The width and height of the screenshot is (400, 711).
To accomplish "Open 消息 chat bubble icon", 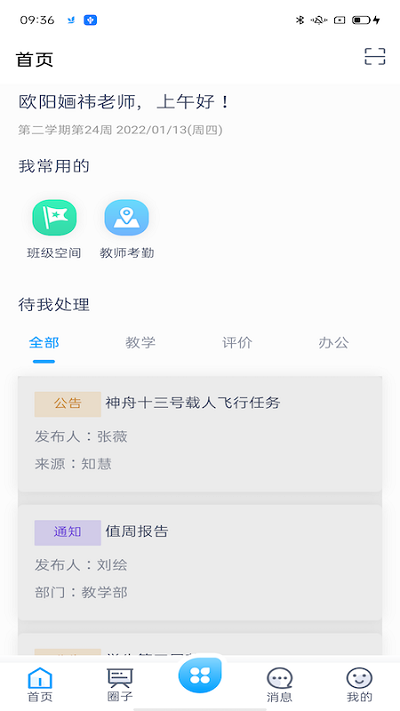I will pos(279,679).
